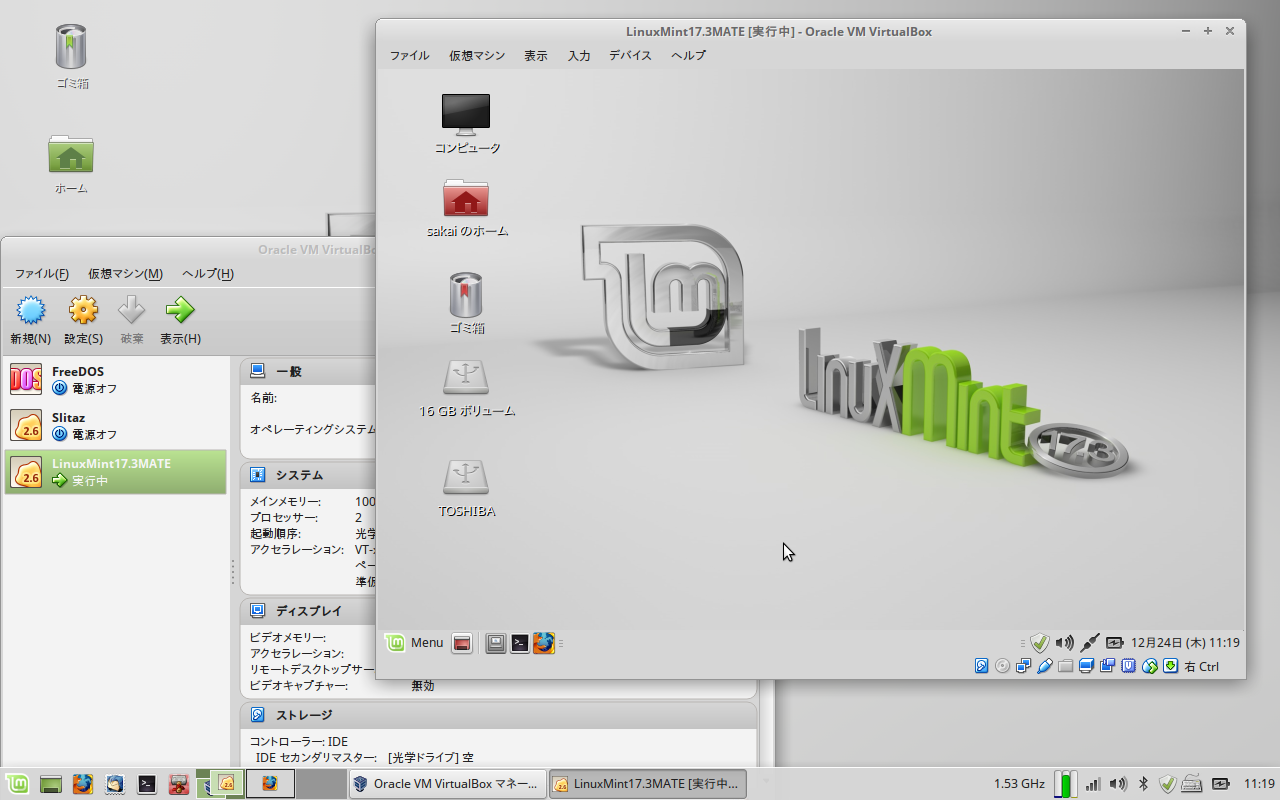The height and width of the screenshot is (800, 1280).
Task: Click guest panel battery icon
Action: pyautogui.click(x=1115, y=643)
